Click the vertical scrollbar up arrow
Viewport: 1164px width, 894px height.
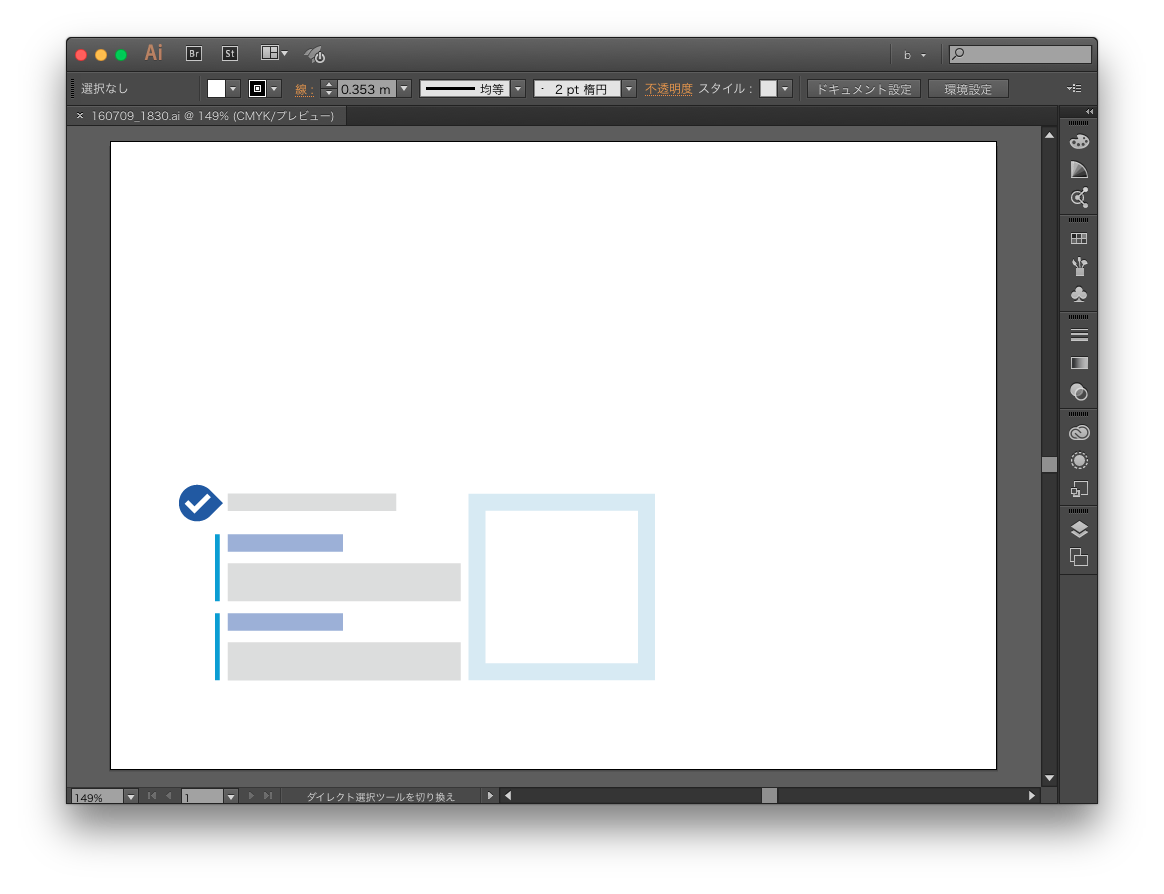coord(1049,135)
